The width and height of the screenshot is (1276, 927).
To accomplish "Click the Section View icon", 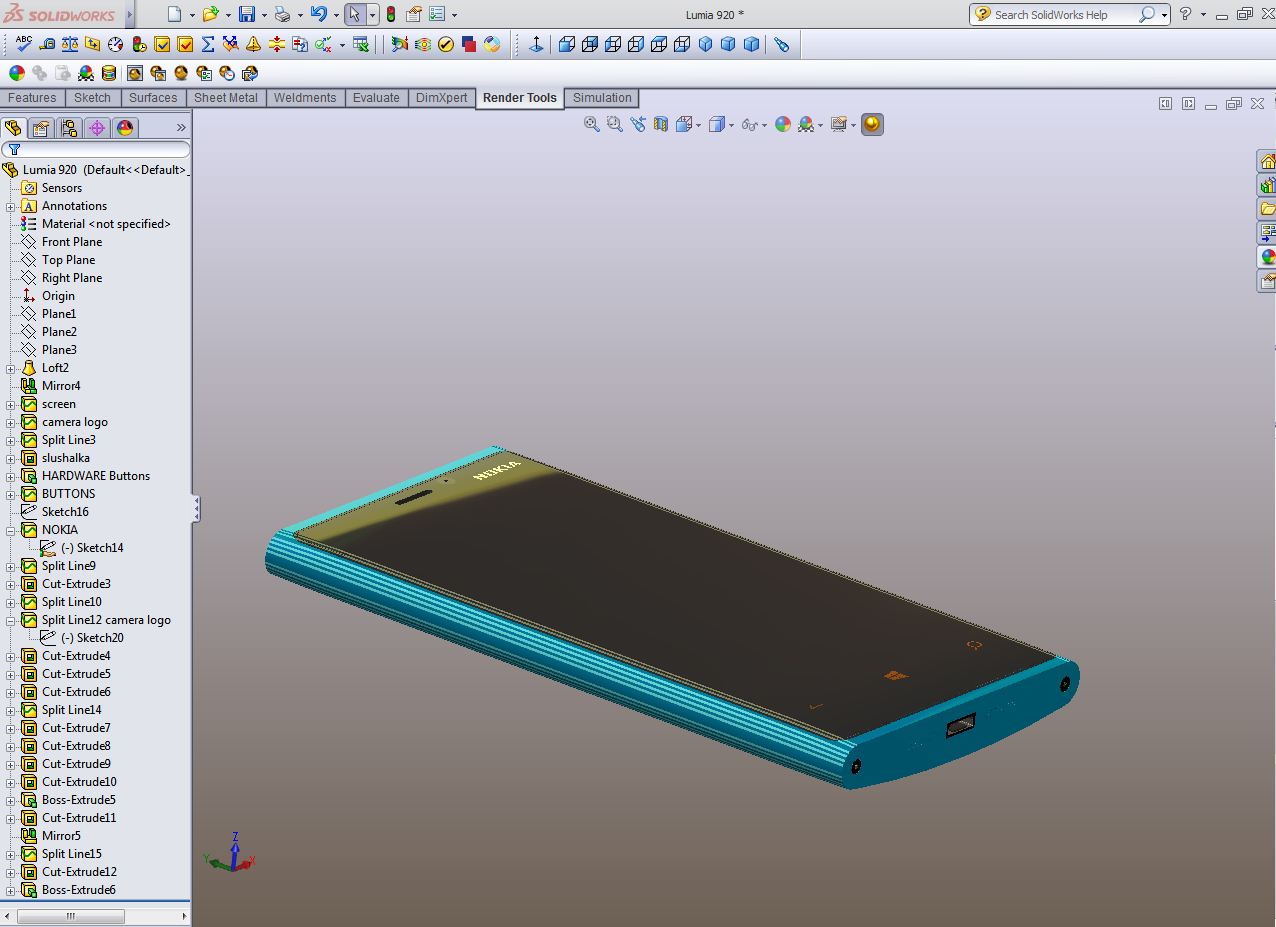I will [661, 124].
